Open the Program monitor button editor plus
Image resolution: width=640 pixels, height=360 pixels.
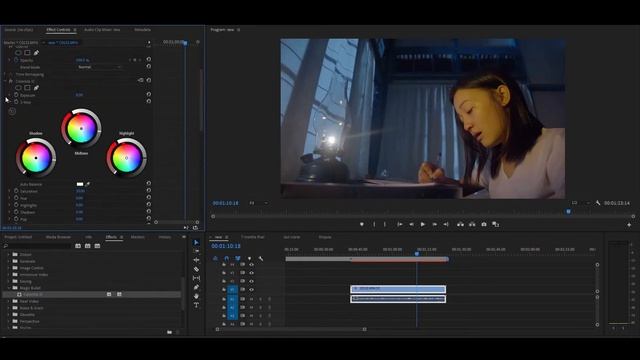point(629,224)
